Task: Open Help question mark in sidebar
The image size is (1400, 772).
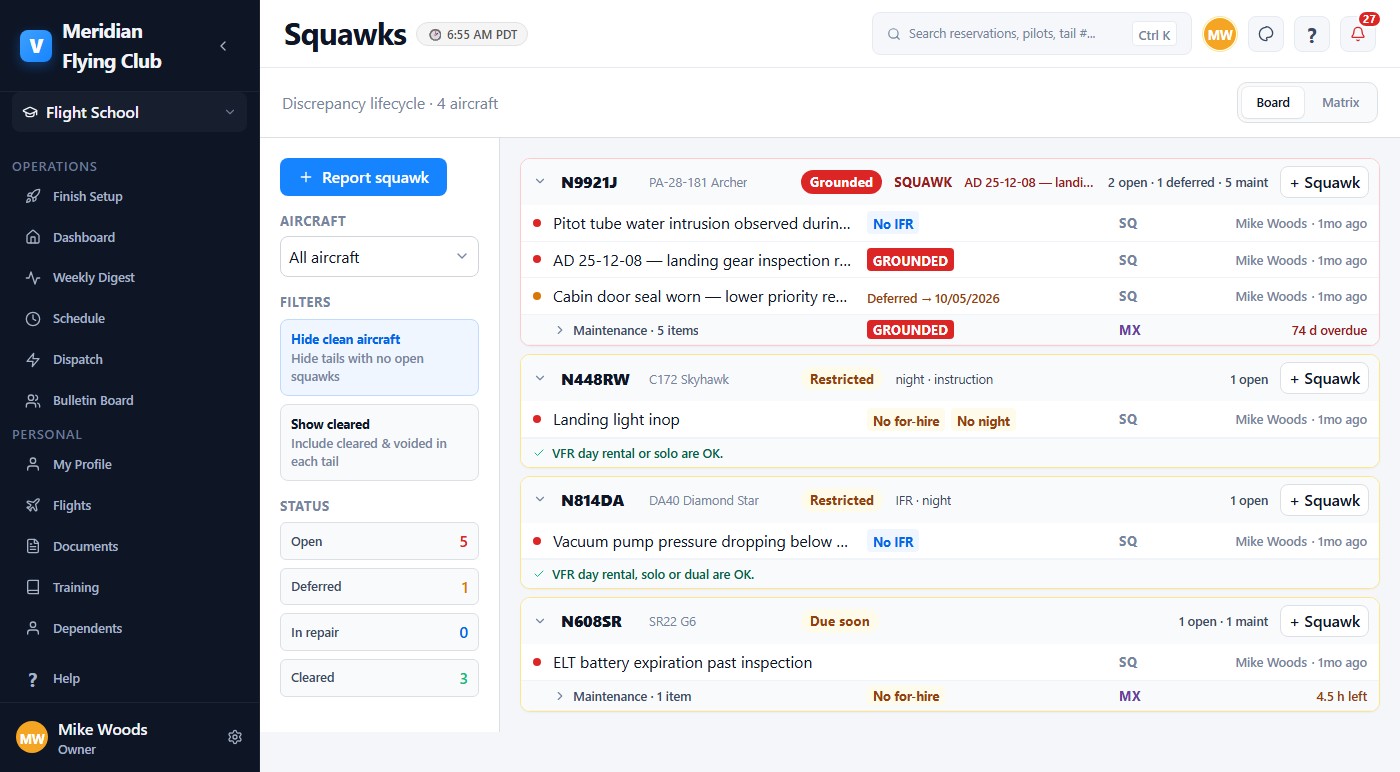Action: [33, 679]
